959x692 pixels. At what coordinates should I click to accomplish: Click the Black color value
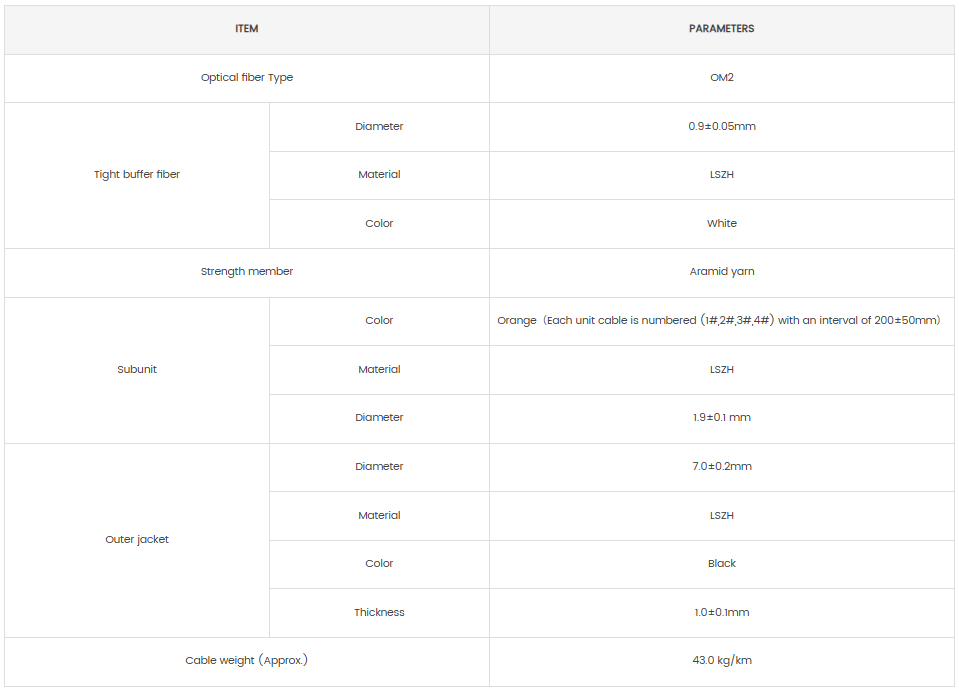721,564
